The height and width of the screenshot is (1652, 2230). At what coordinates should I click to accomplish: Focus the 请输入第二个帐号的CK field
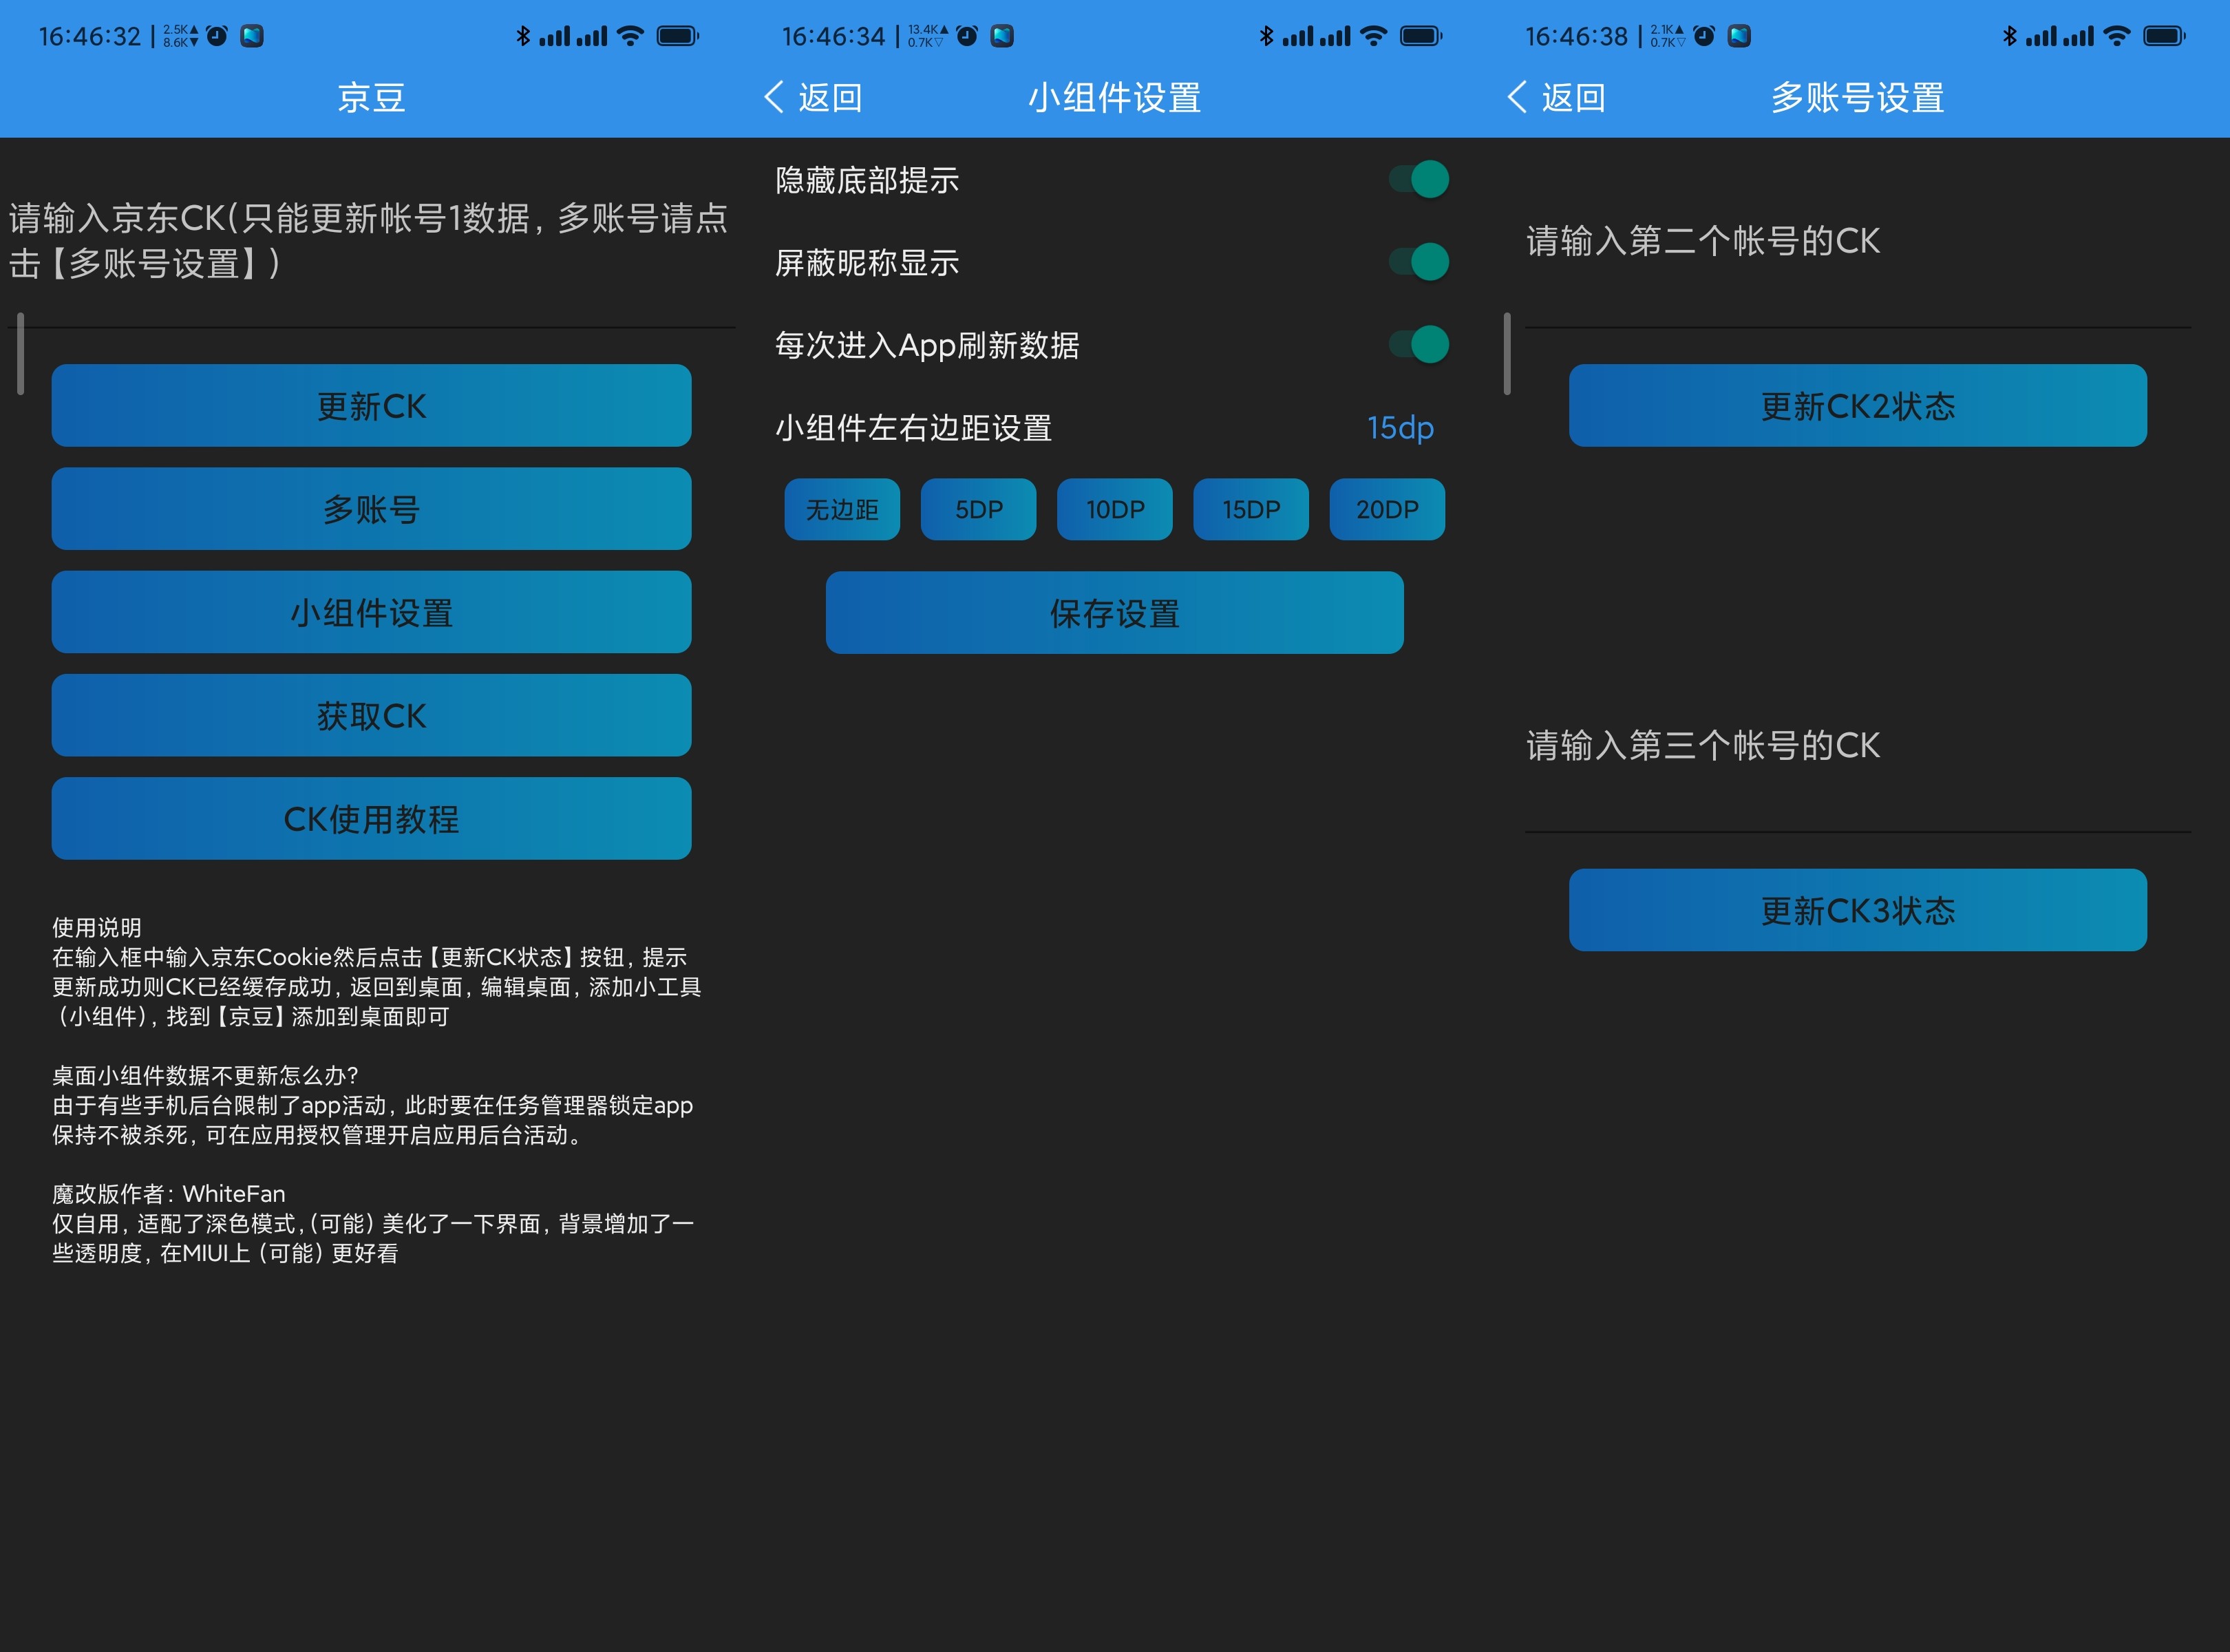tap(1858, 242)
